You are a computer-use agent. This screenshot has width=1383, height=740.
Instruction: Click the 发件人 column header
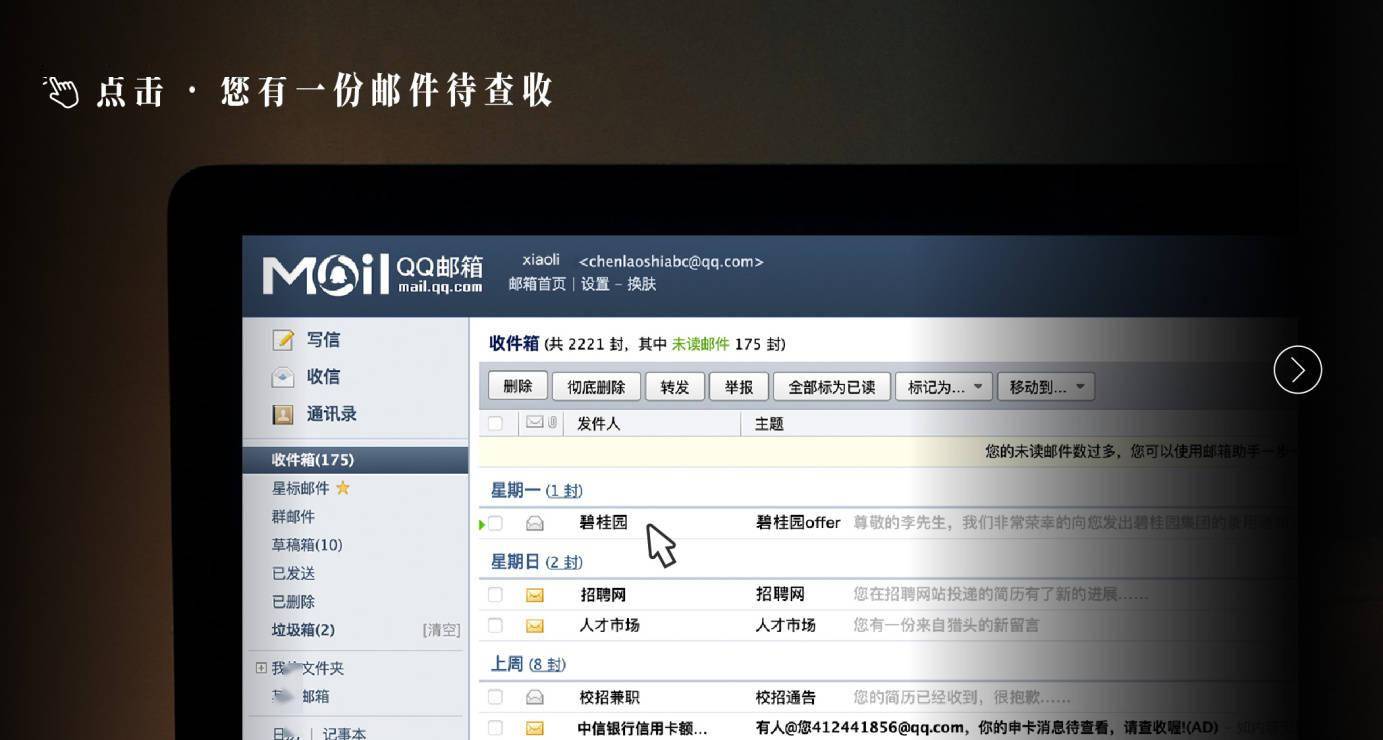click(598, 424)
